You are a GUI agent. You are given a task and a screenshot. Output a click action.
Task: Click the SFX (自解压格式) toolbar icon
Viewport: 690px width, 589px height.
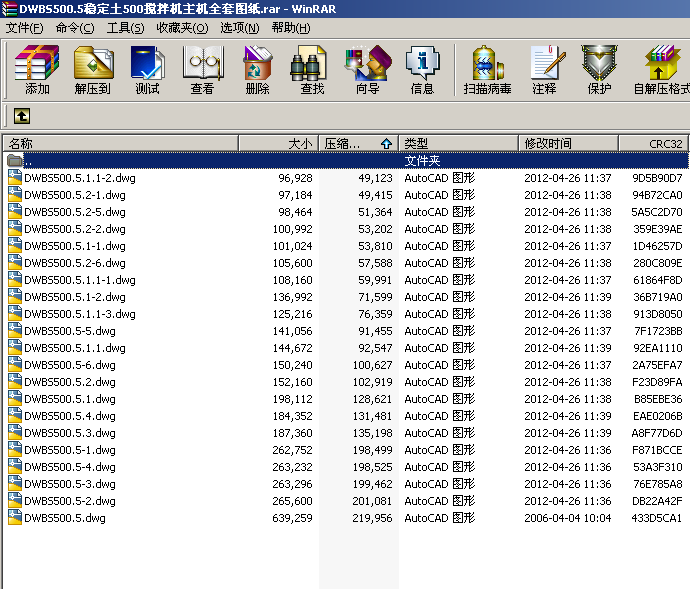[x=661, y=70]
